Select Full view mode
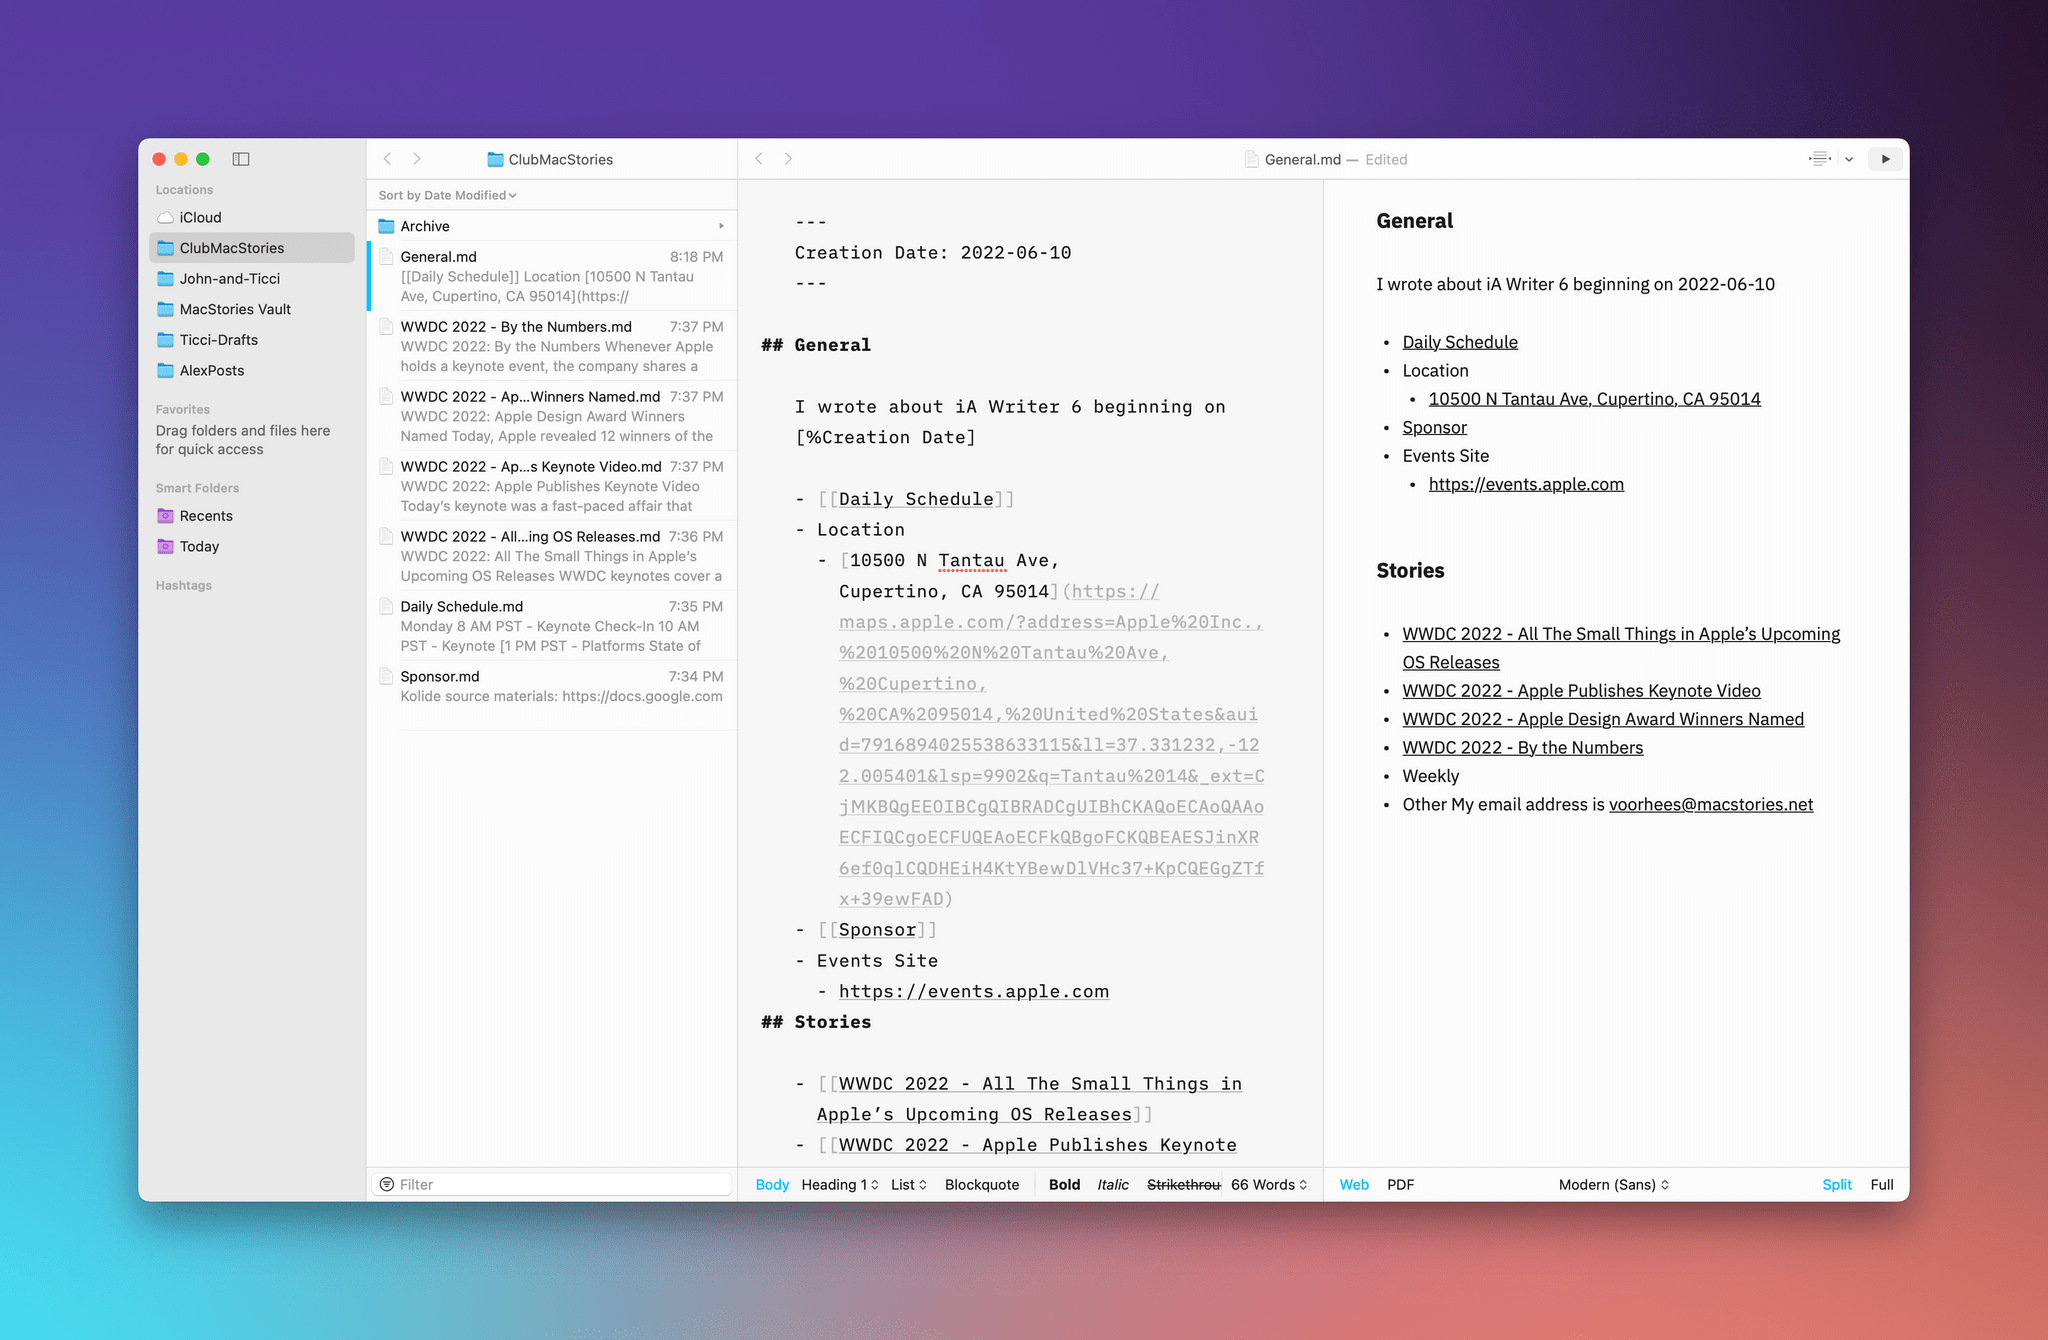The height and width of the screenshot is (1340, 2048). 1881,1183
